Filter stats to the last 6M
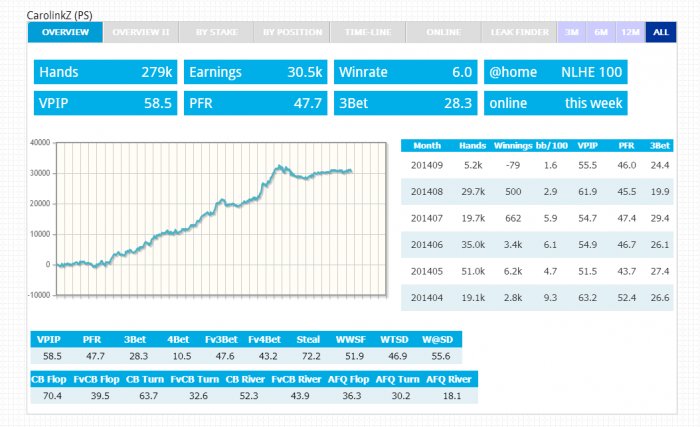 point(601,32)
